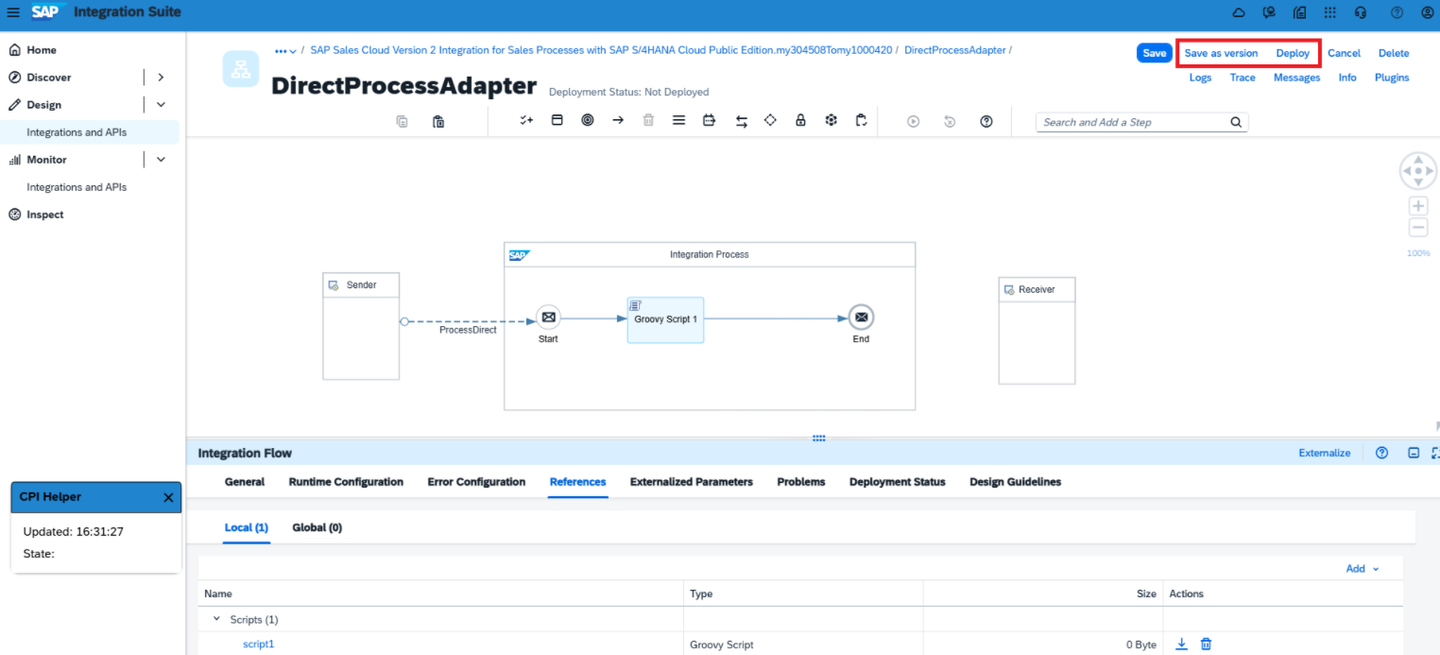
Task: Open the feedback chat icon in header
Action: [1269, 12]
